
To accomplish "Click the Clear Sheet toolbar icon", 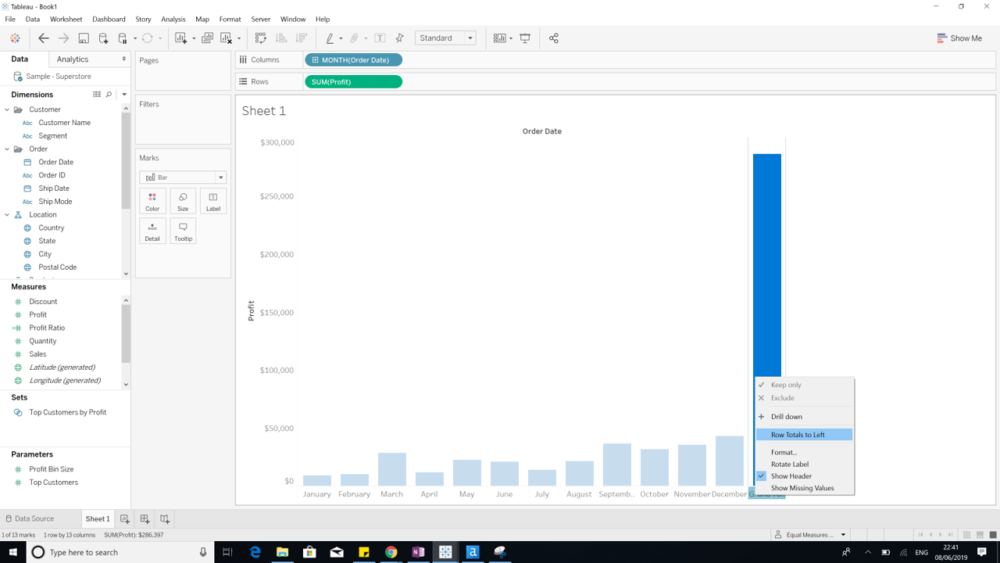I will click(x=226, y=38).
